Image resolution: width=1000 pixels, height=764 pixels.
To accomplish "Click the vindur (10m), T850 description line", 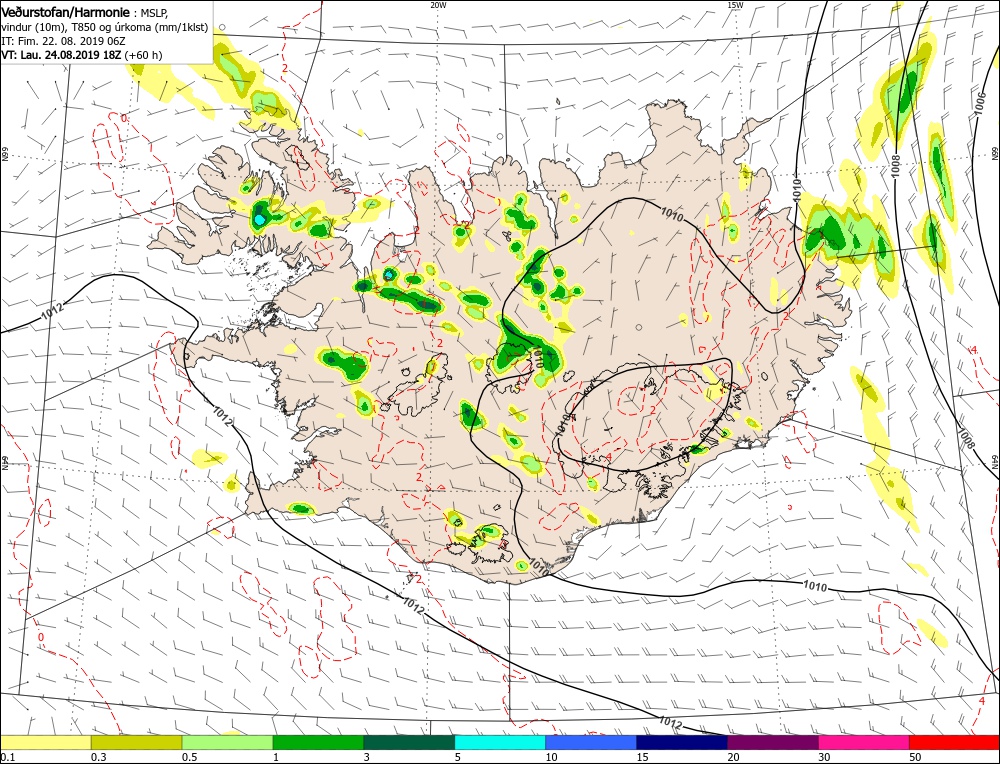I will [x=105, y=27].
